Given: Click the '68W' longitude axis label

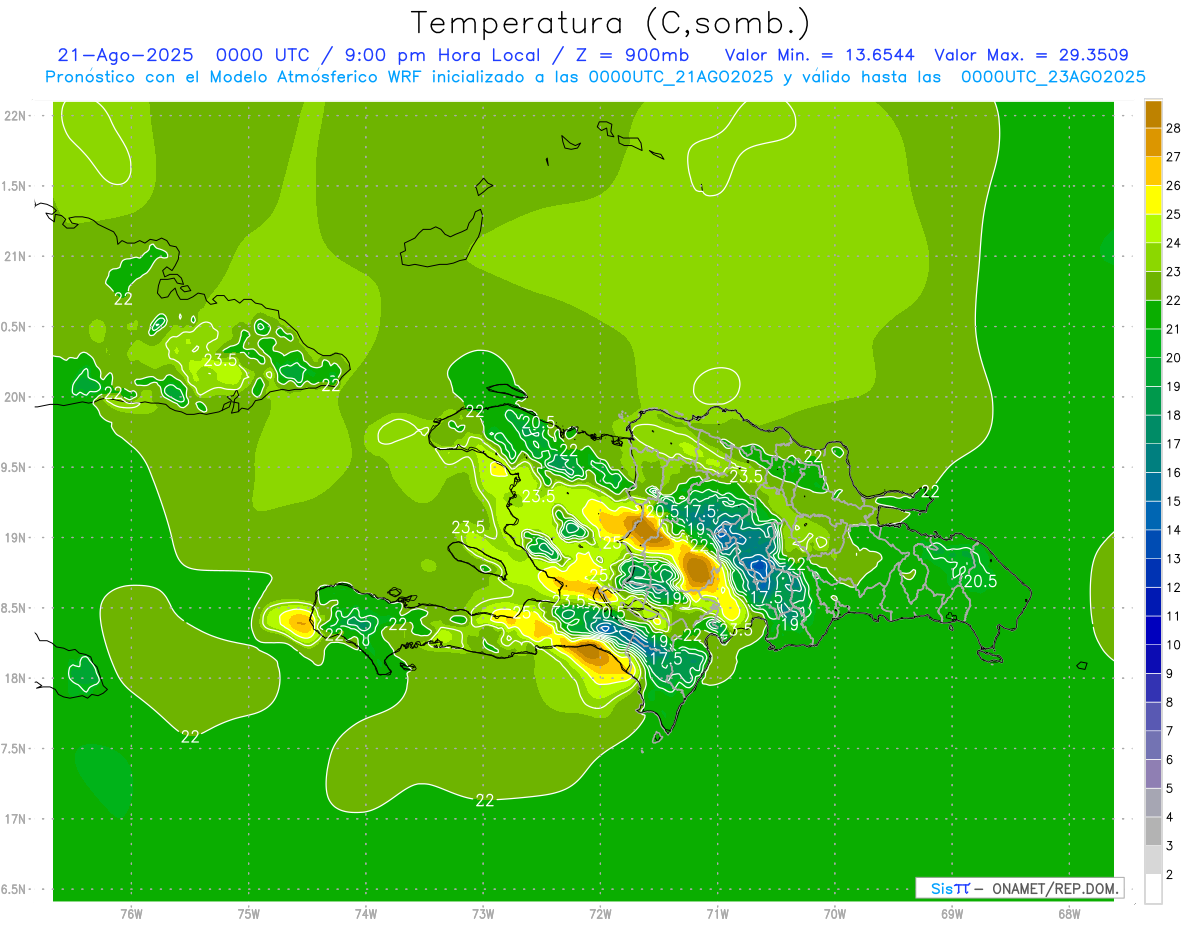Looking at the screenshot, I should coord(1069,913).
